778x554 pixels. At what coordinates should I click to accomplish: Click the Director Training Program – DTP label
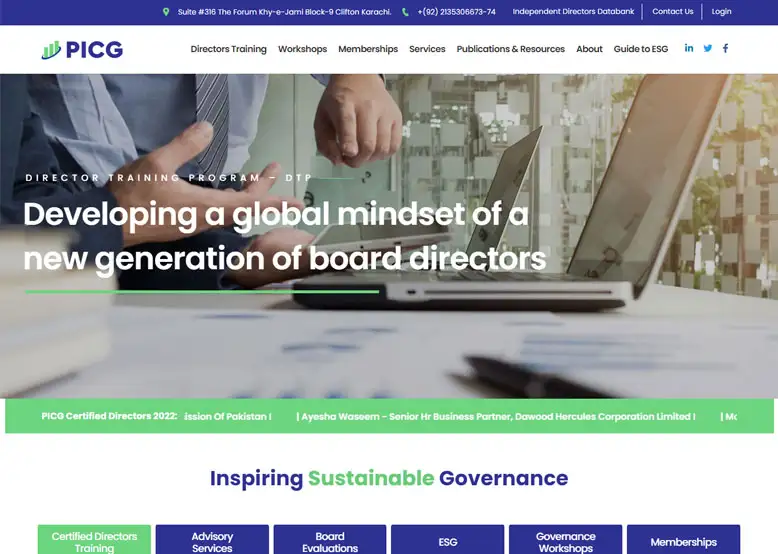pyautogui.click(x=169, y=178)
